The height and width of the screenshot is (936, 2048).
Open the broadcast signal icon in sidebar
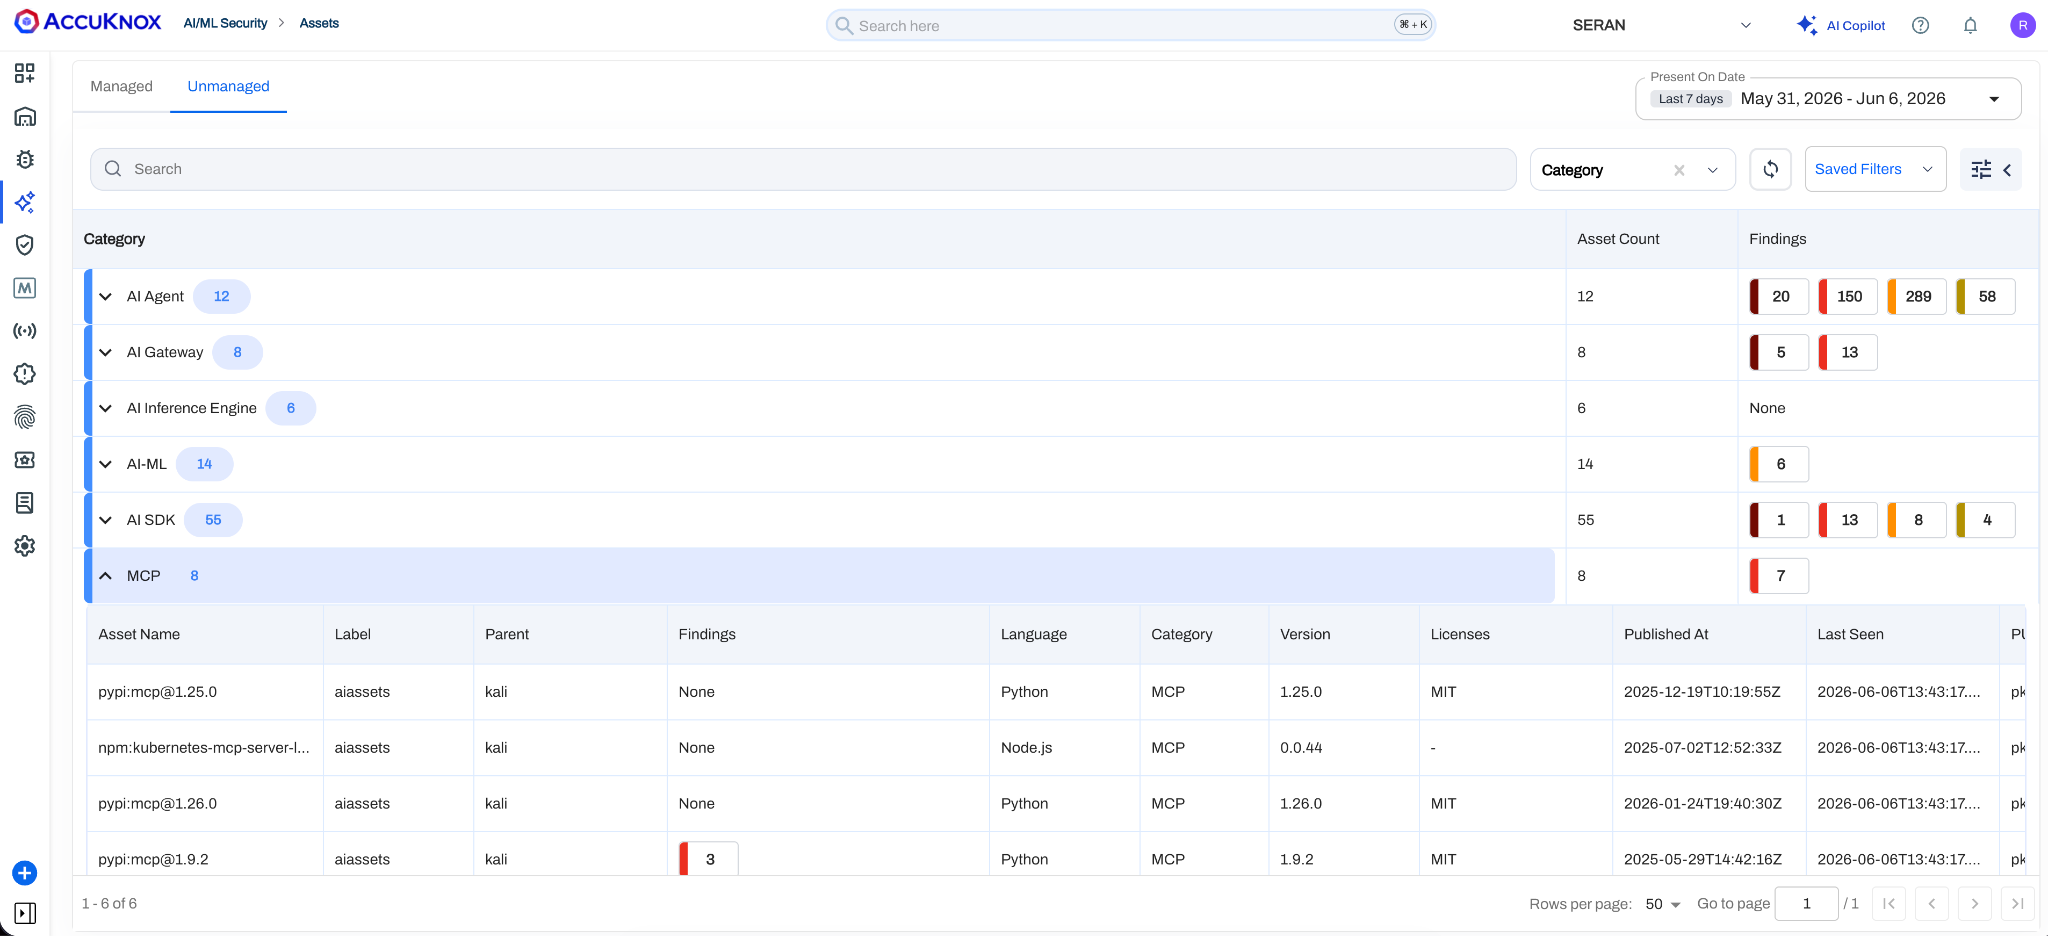[25, 331]
